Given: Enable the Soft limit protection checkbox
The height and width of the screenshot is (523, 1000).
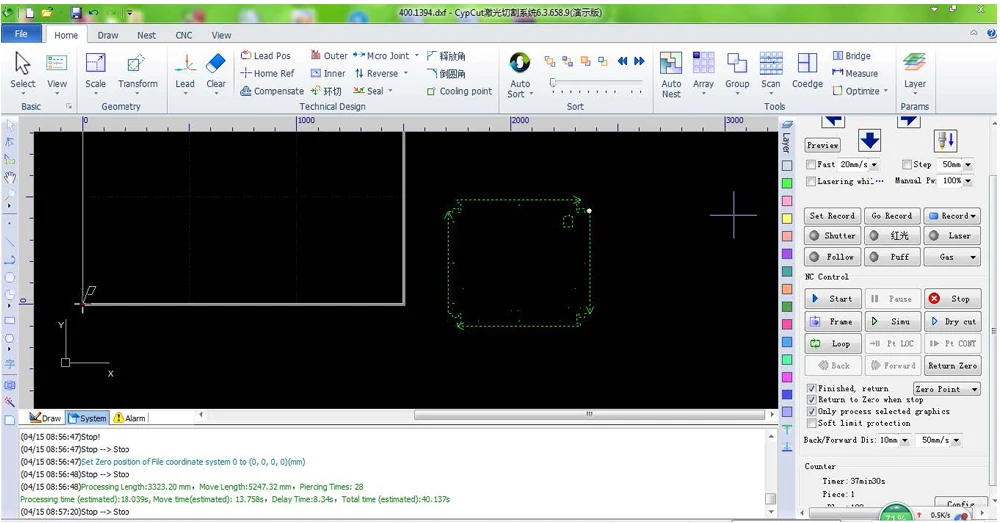Looking at the screenshot, I should point(812,423).
